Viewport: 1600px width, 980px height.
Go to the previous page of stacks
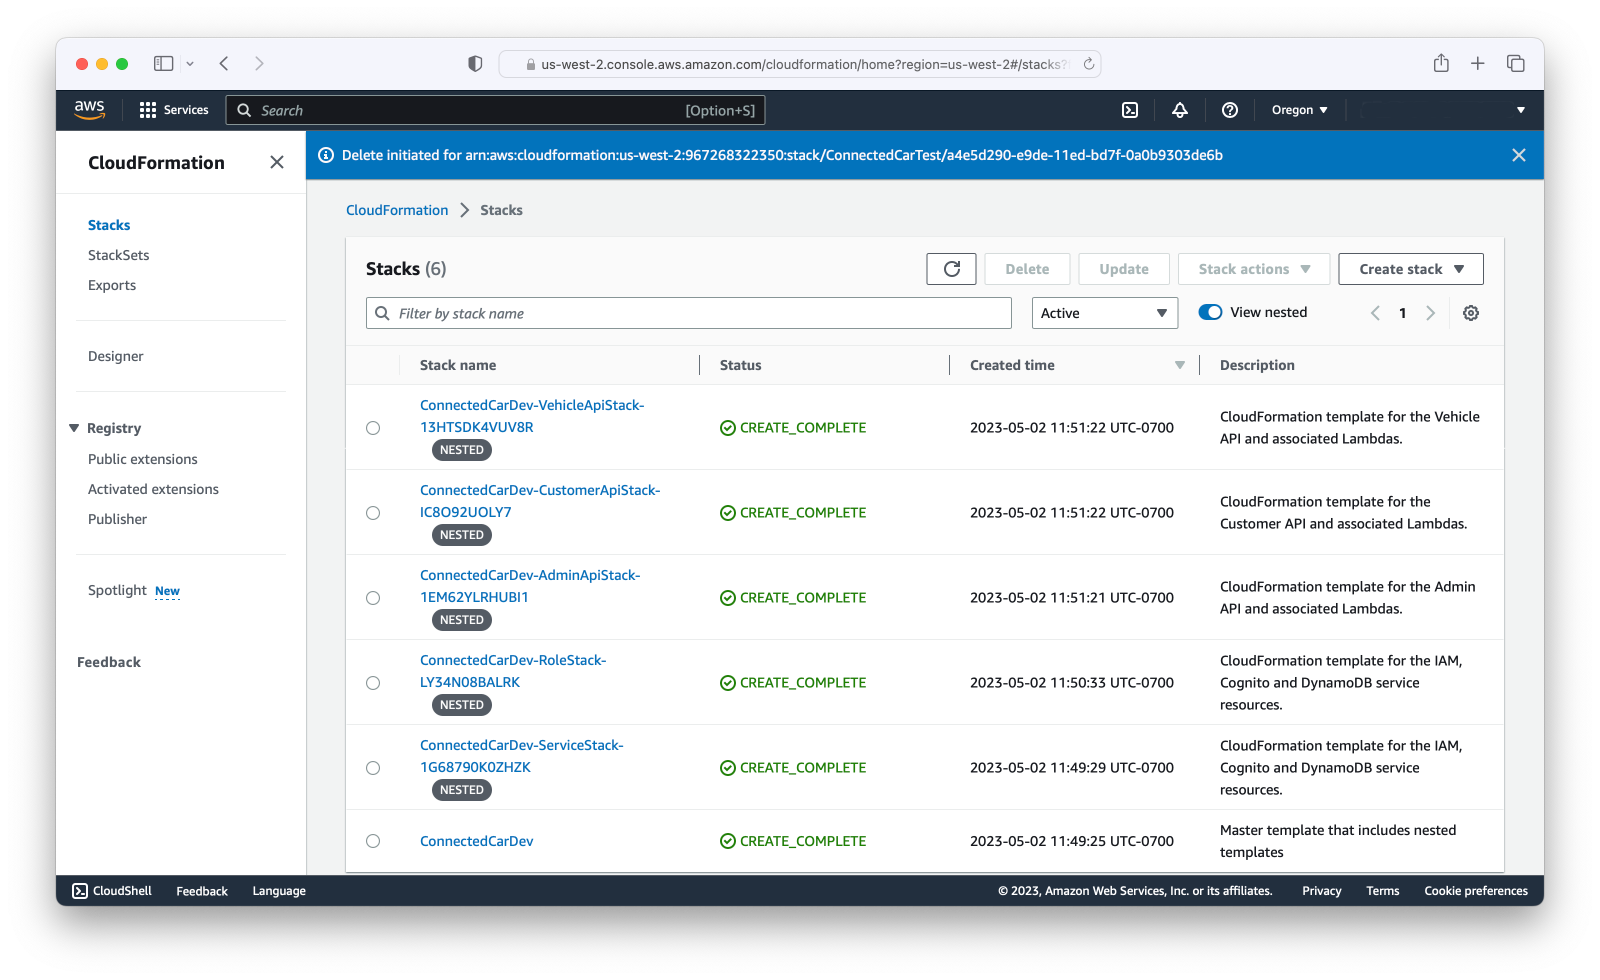coord(1375,313)
